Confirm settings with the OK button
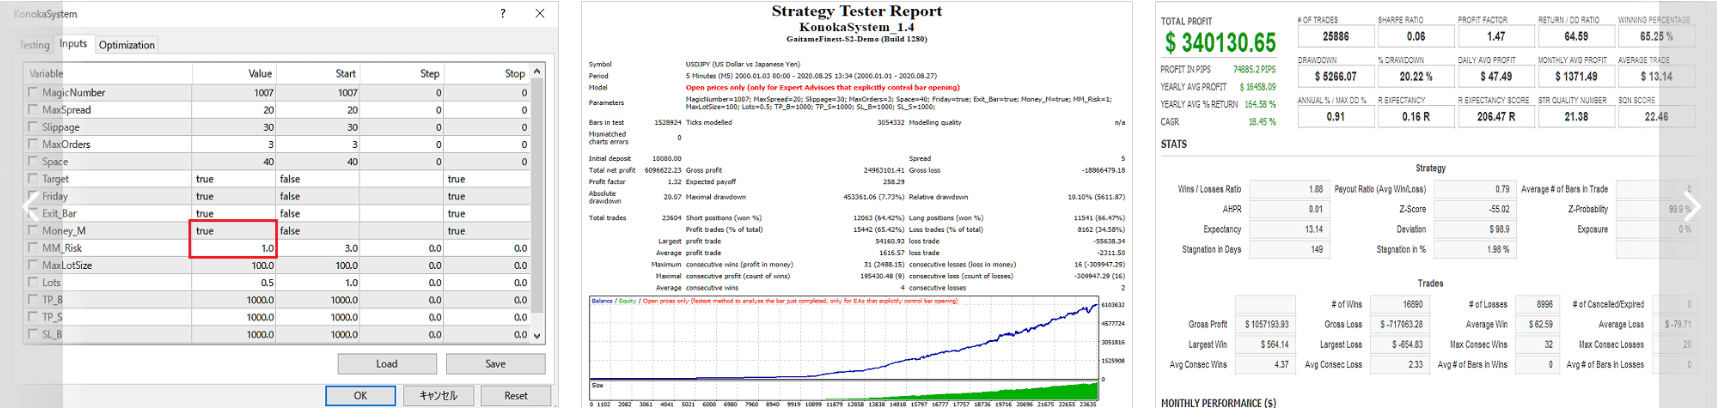The image size is (1717, 408). click(x=360, y=396)
